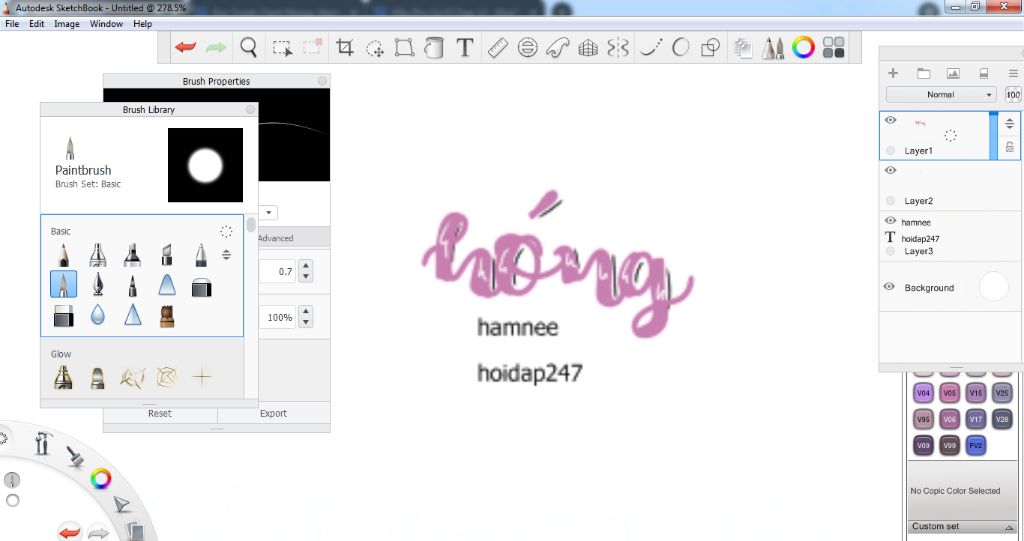
Task: Close the Brush Library panel
Action: pos(250,110)
